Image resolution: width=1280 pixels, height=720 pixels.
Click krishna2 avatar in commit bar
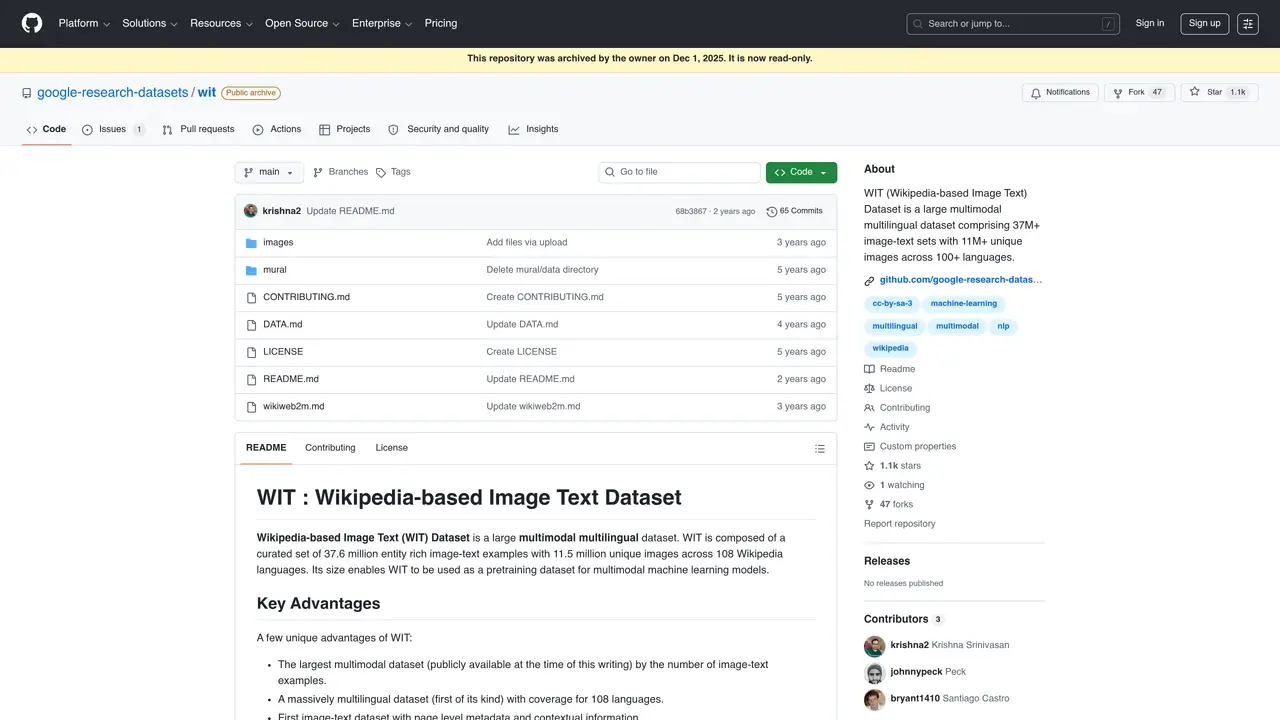pyautogui.click(x=251, y=211)
